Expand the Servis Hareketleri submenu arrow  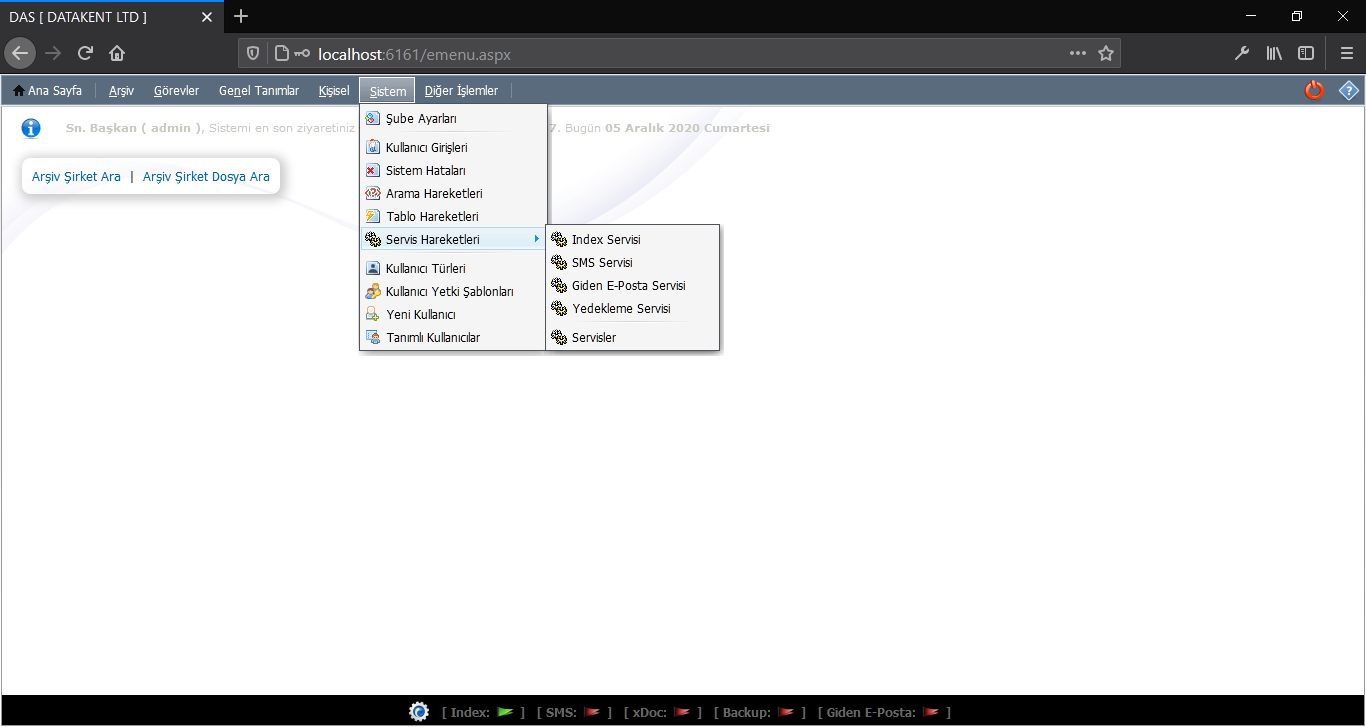537,239
